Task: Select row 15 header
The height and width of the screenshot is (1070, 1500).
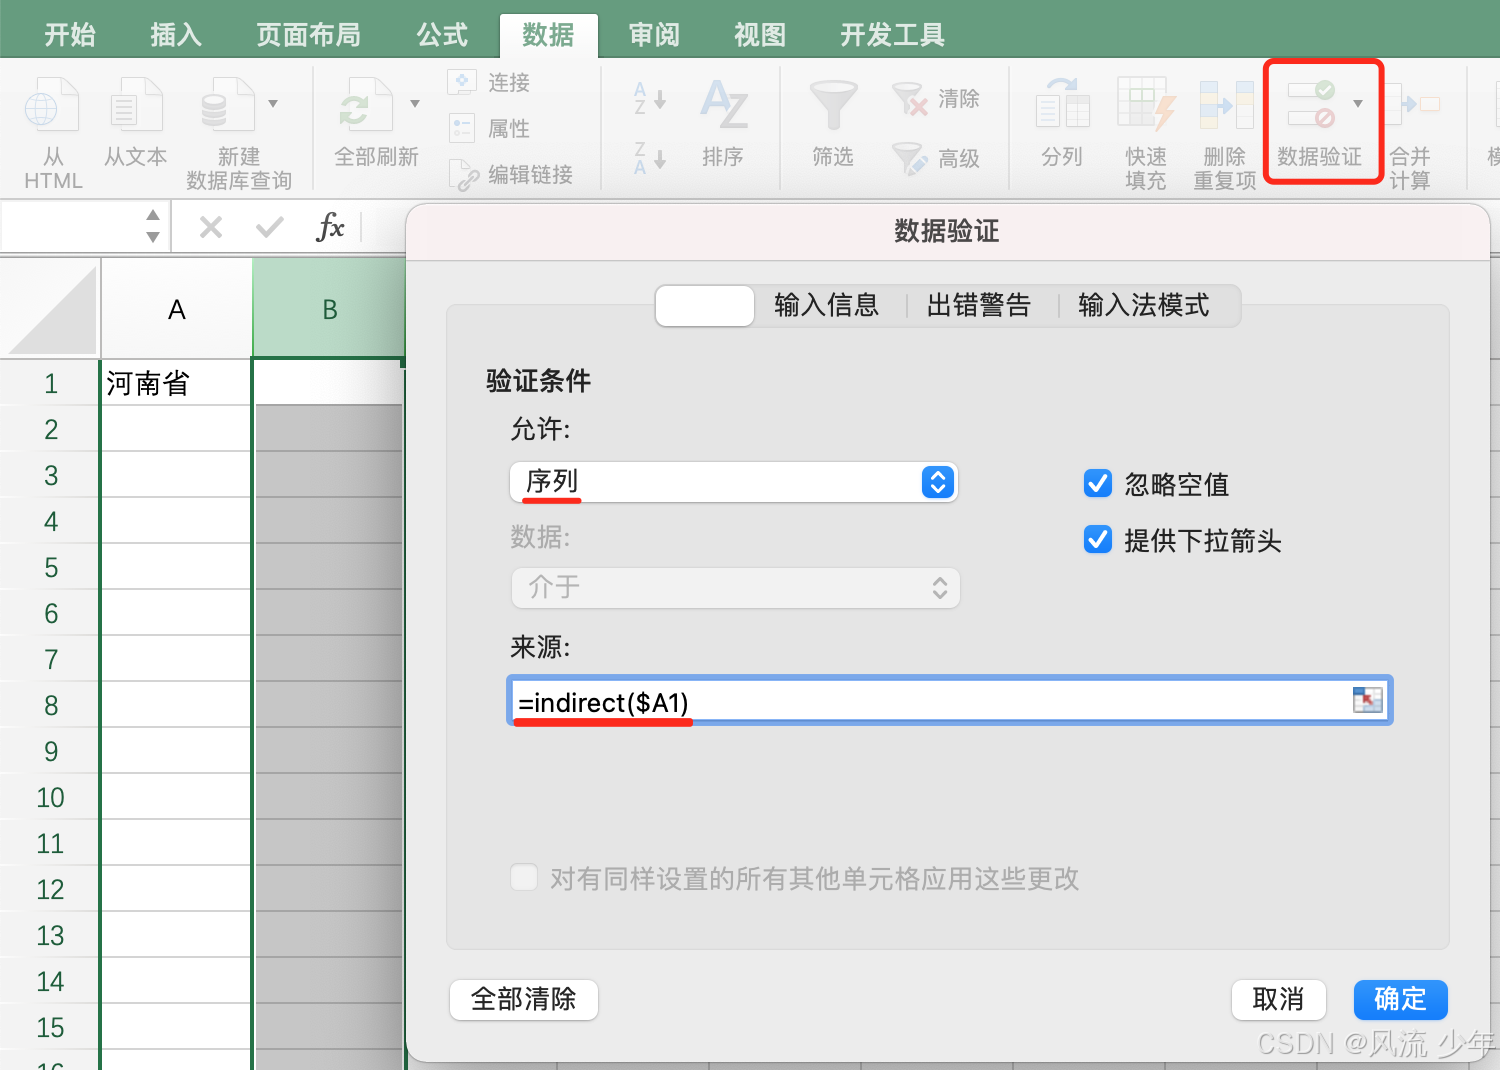Action: pyautogui.click(x=51, y=1028)
